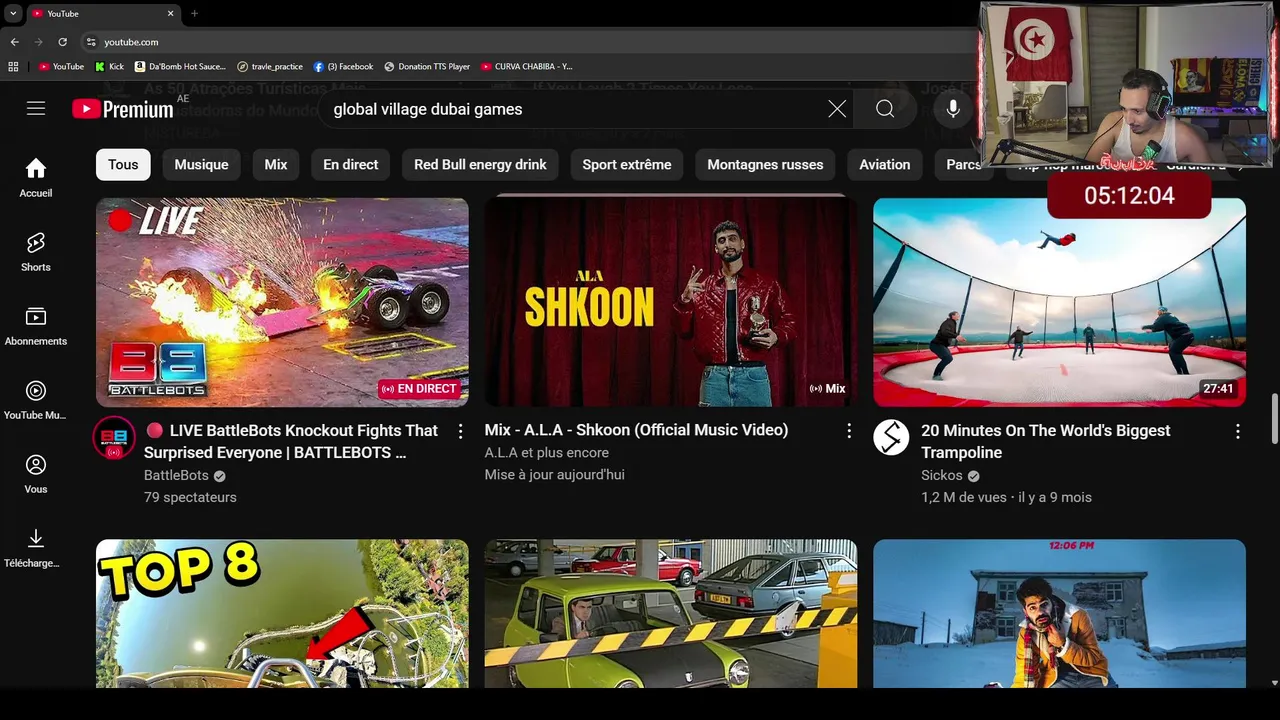Open the green Mini car thumbnail
This screenshot has height=720, width=1280.
pos(671,614)
